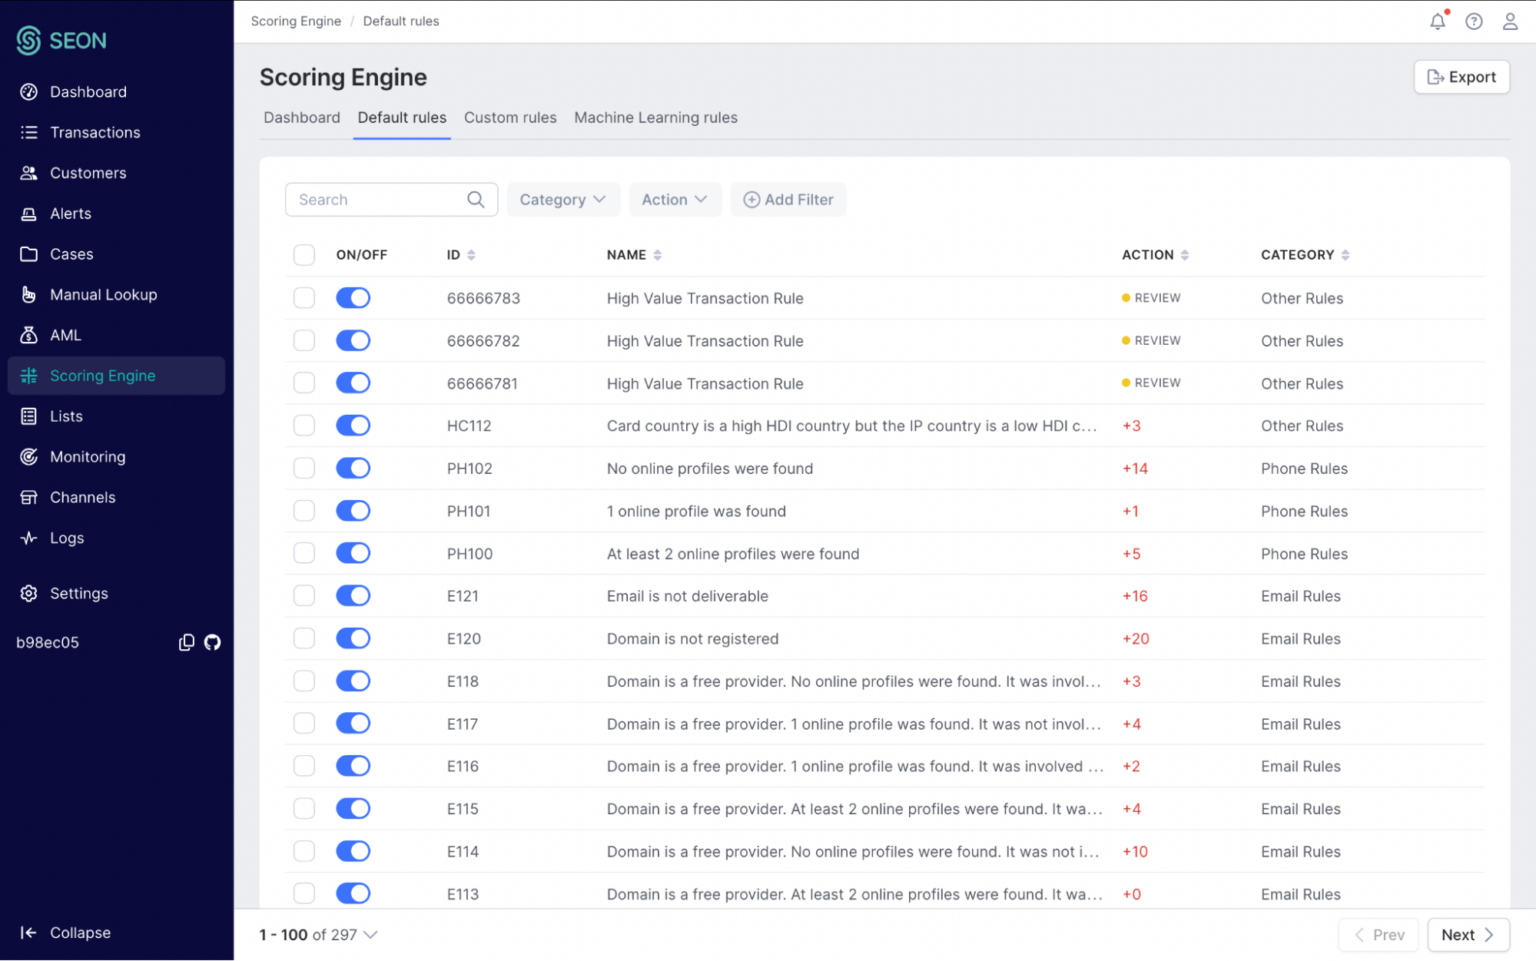Open Manual Lookup from the sidebar
Image resolution: width=1536 pixels, height=961 pixels.
tap(103, 294)
